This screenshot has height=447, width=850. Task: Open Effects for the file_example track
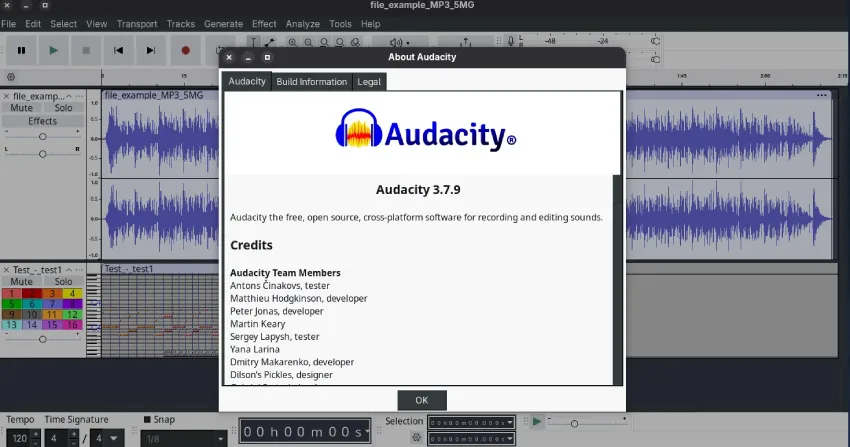[42, 121]
